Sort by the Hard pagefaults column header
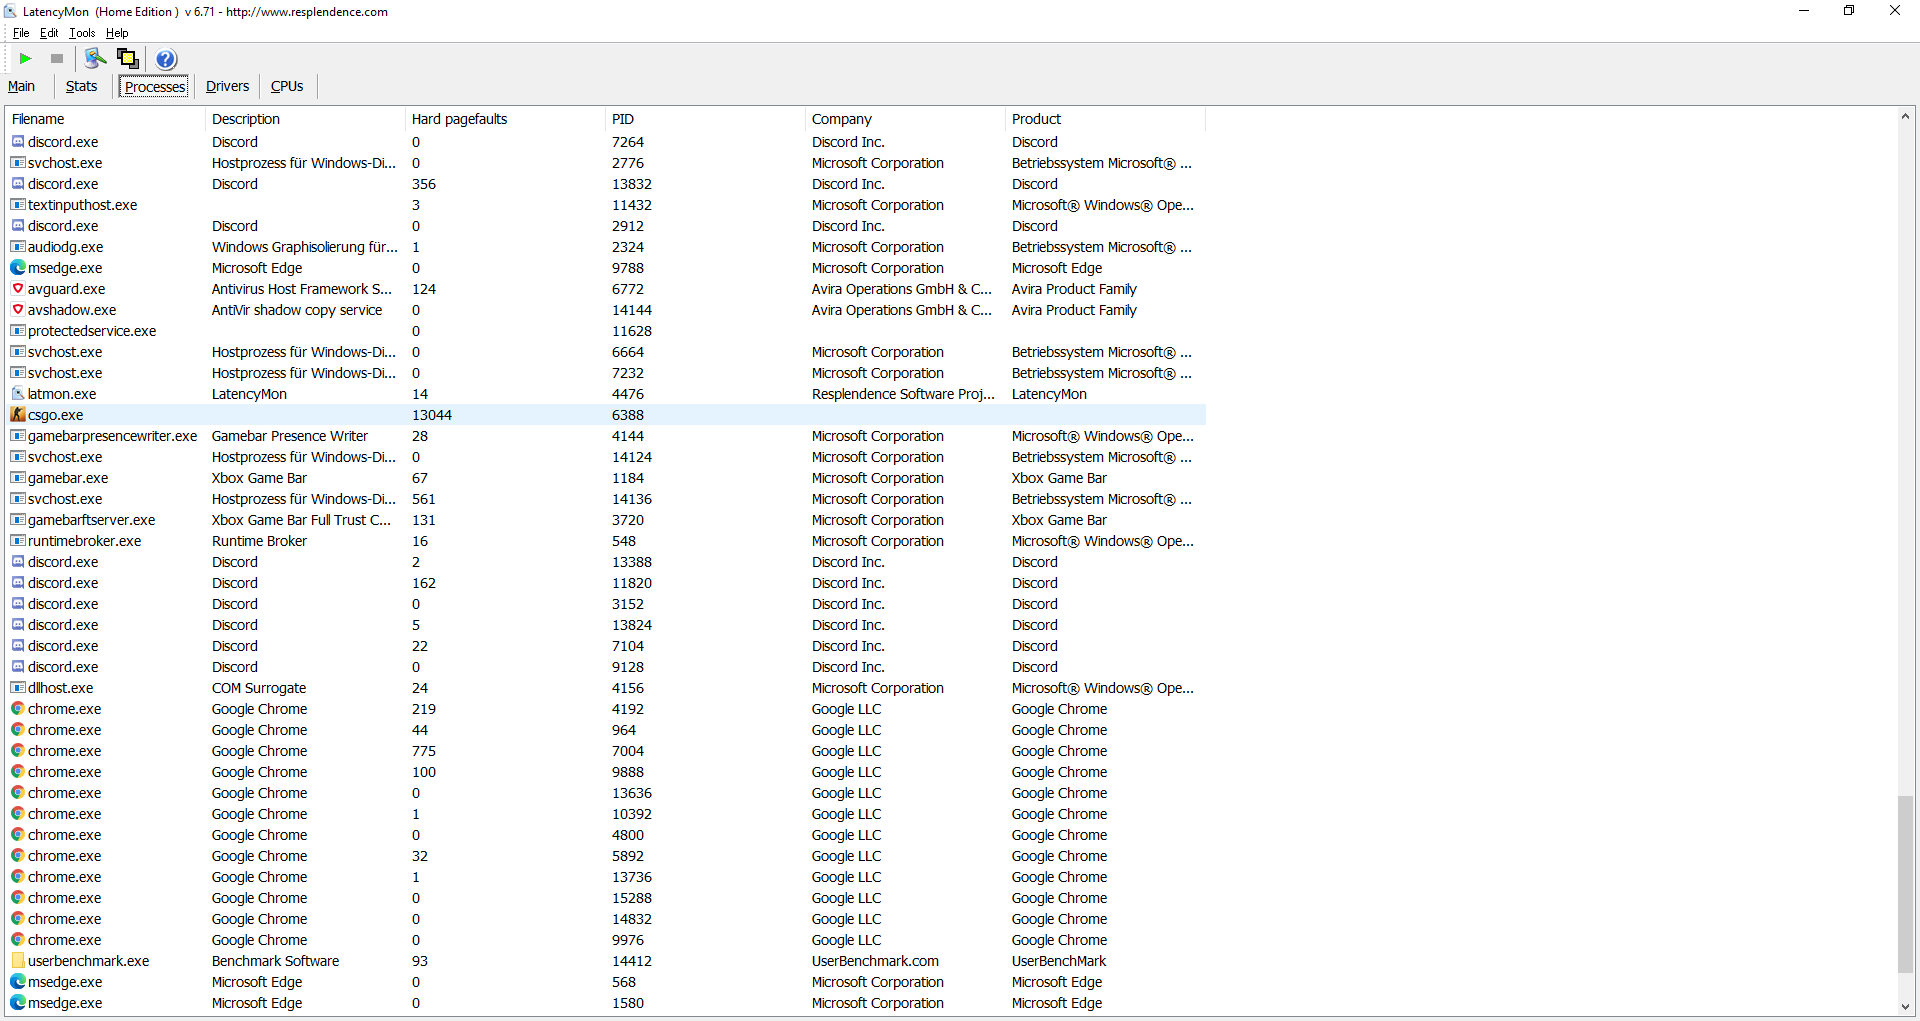 coord(506,119)
